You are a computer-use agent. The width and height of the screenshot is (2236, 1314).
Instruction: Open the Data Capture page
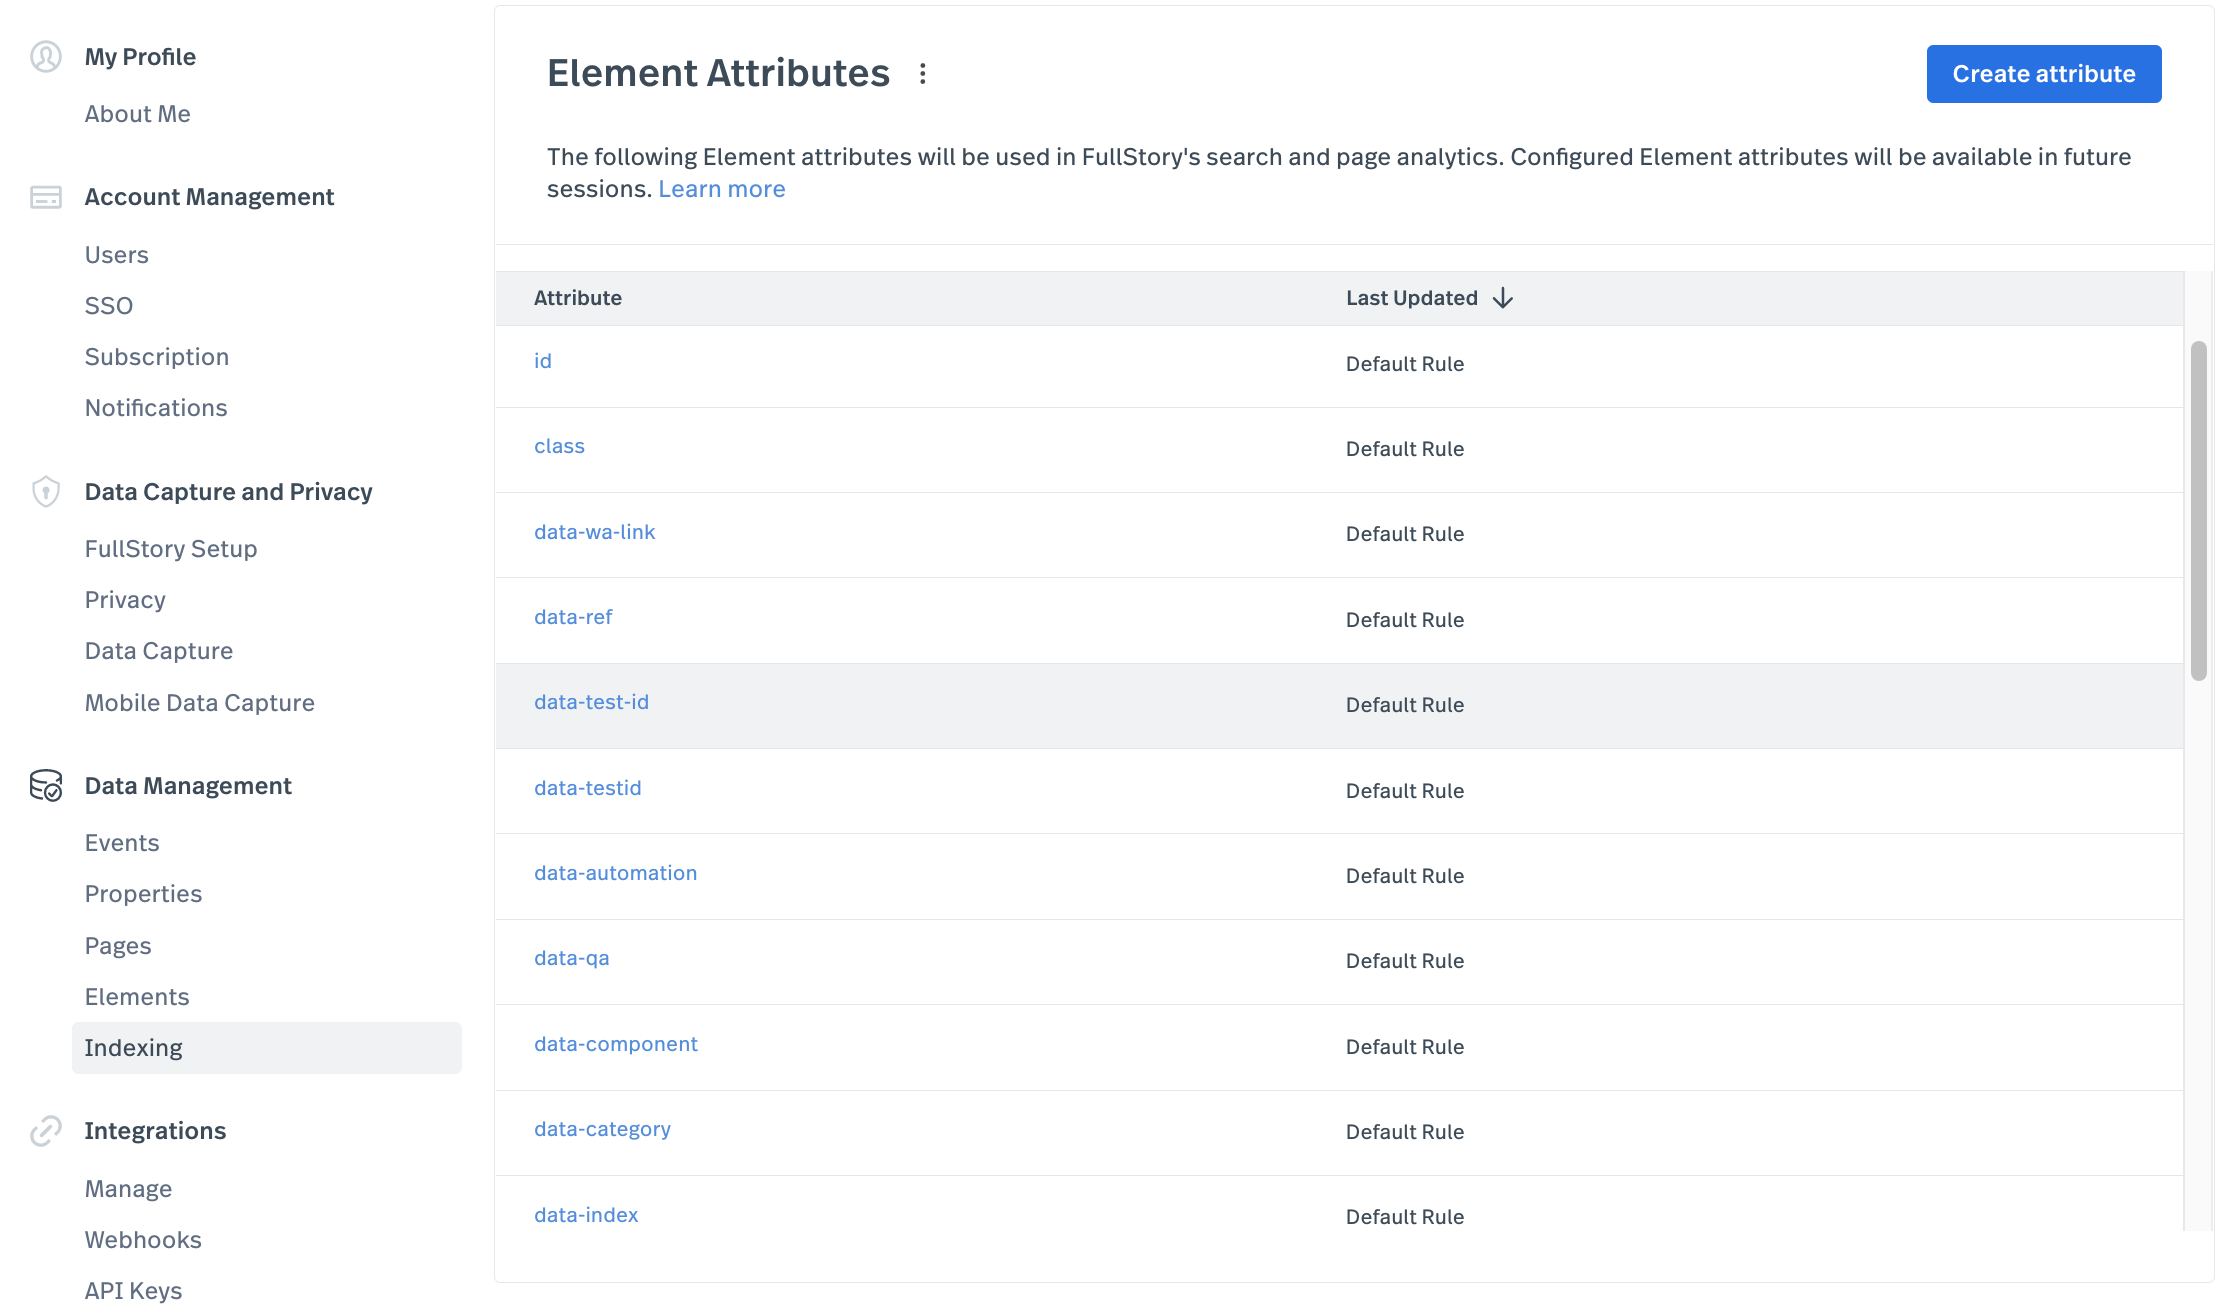(x=159, y=651)
